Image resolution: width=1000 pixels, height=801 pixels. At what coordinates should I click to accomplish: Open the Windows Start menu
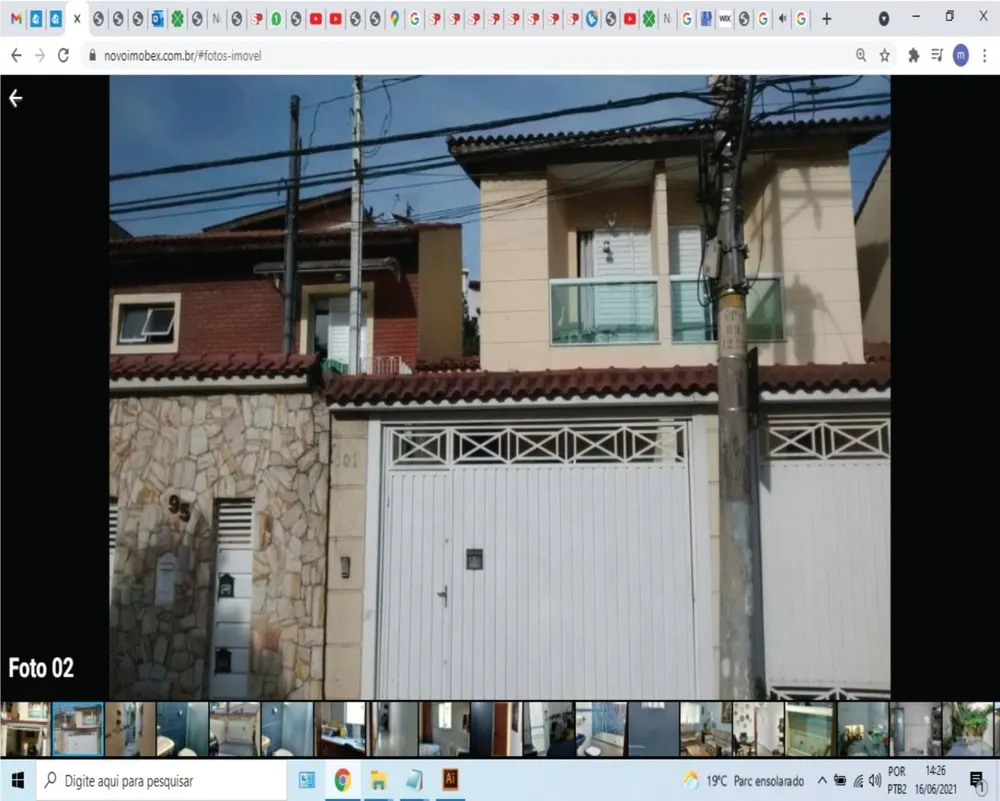coord(18,780)
